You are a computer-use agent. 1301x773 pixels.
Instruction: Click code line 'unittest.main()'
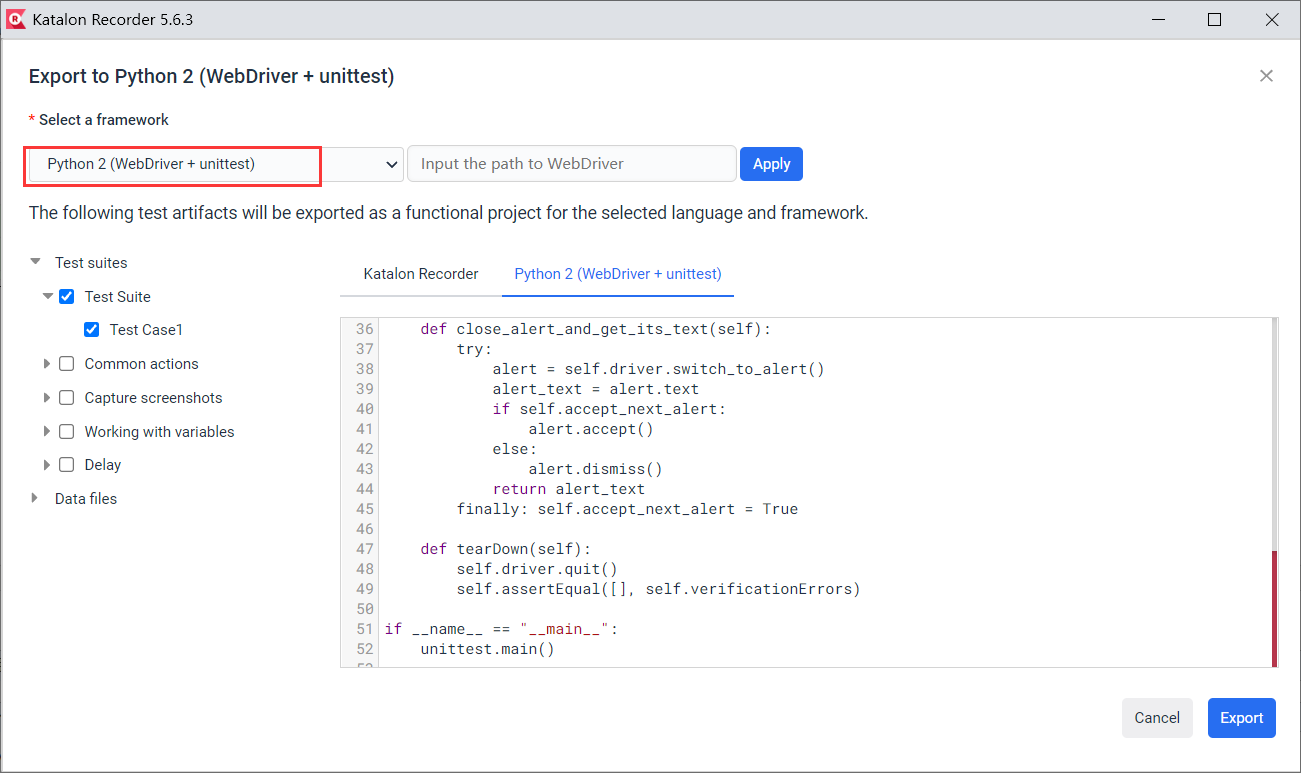(488, 649)
